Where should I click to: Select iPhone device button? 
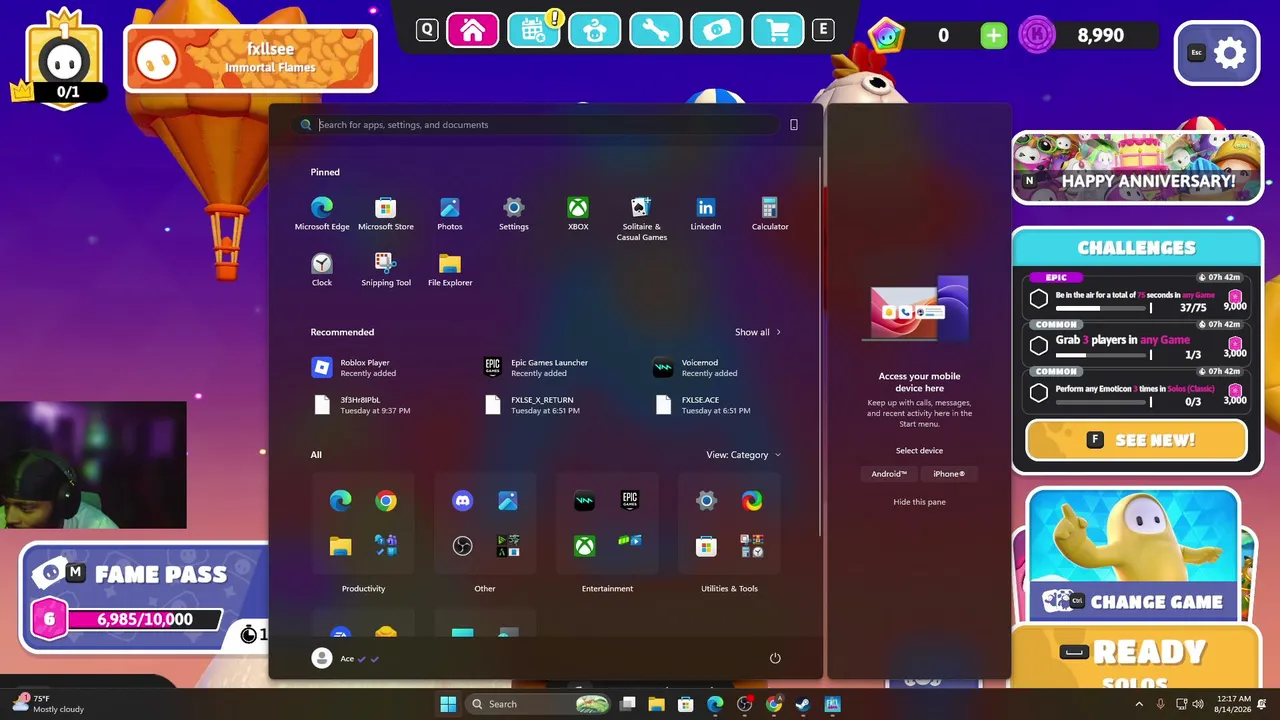pos(949,474)
